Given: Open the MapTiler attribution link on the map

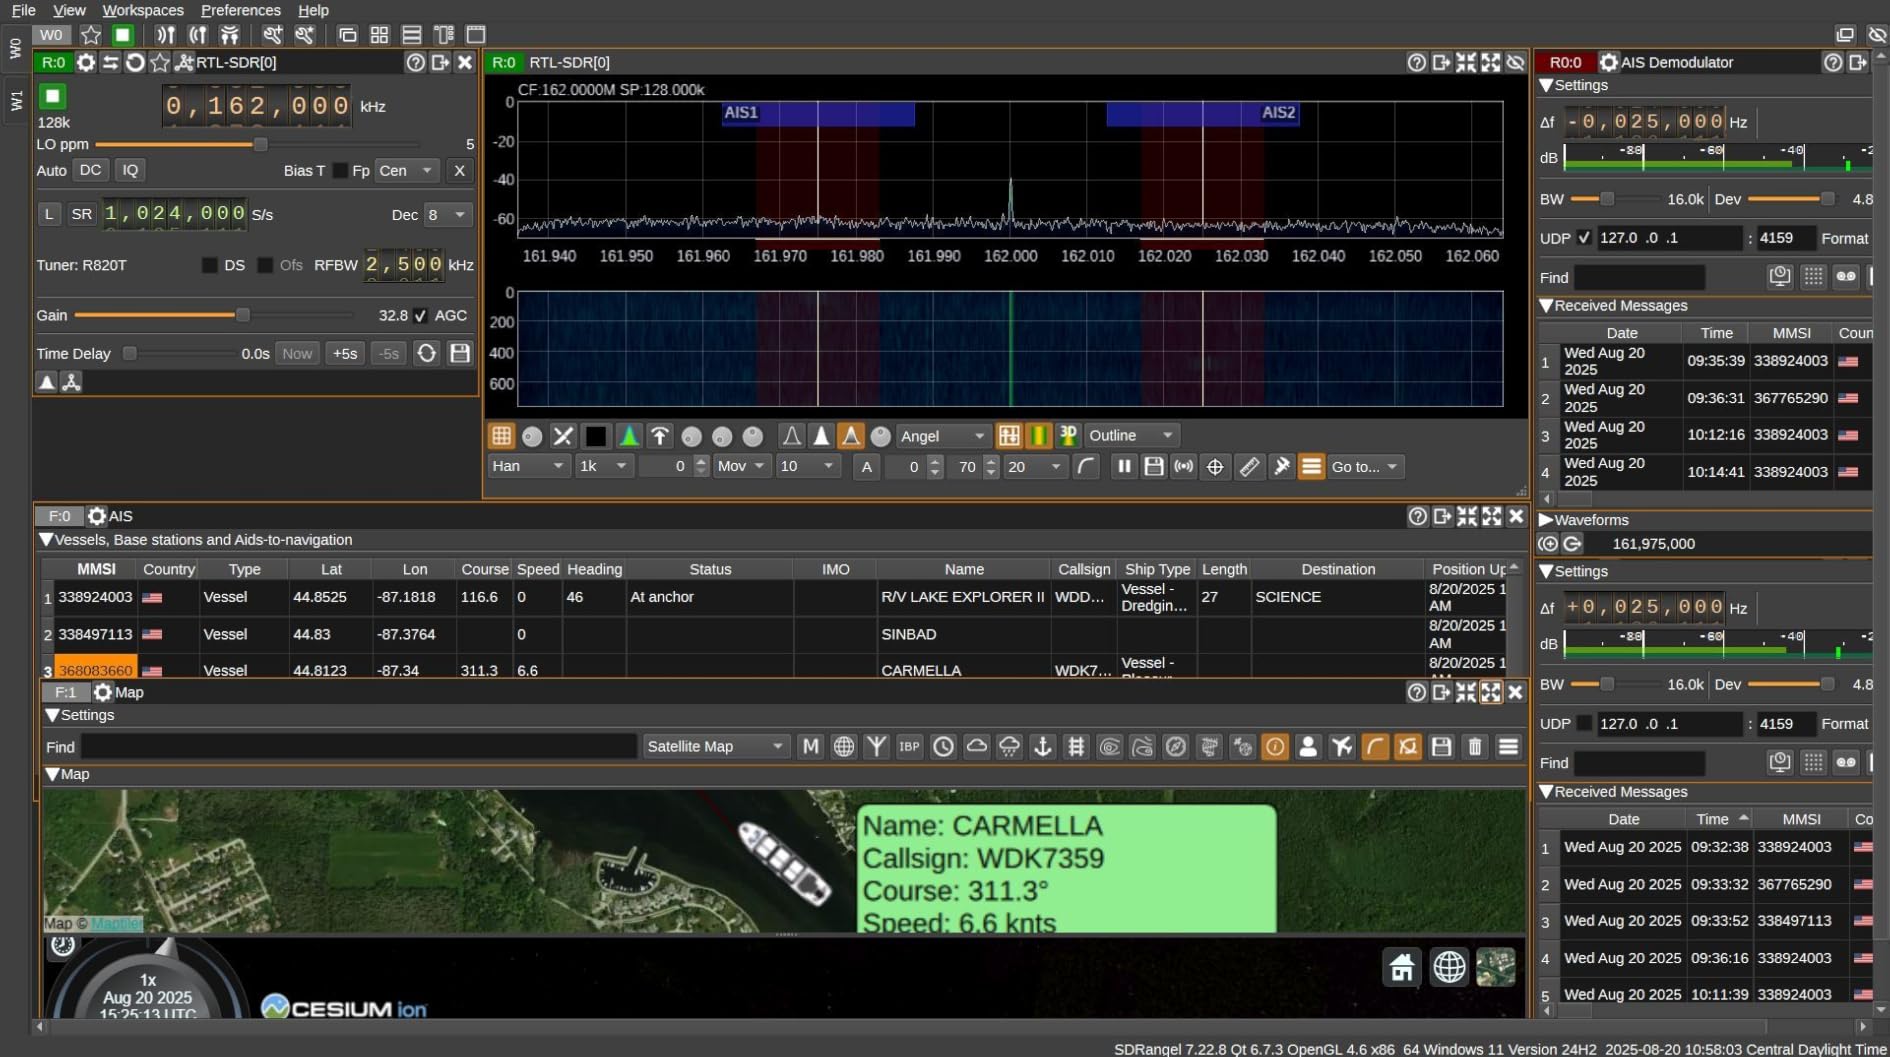Looking at the screenshot, I should [x=117, y=924].
